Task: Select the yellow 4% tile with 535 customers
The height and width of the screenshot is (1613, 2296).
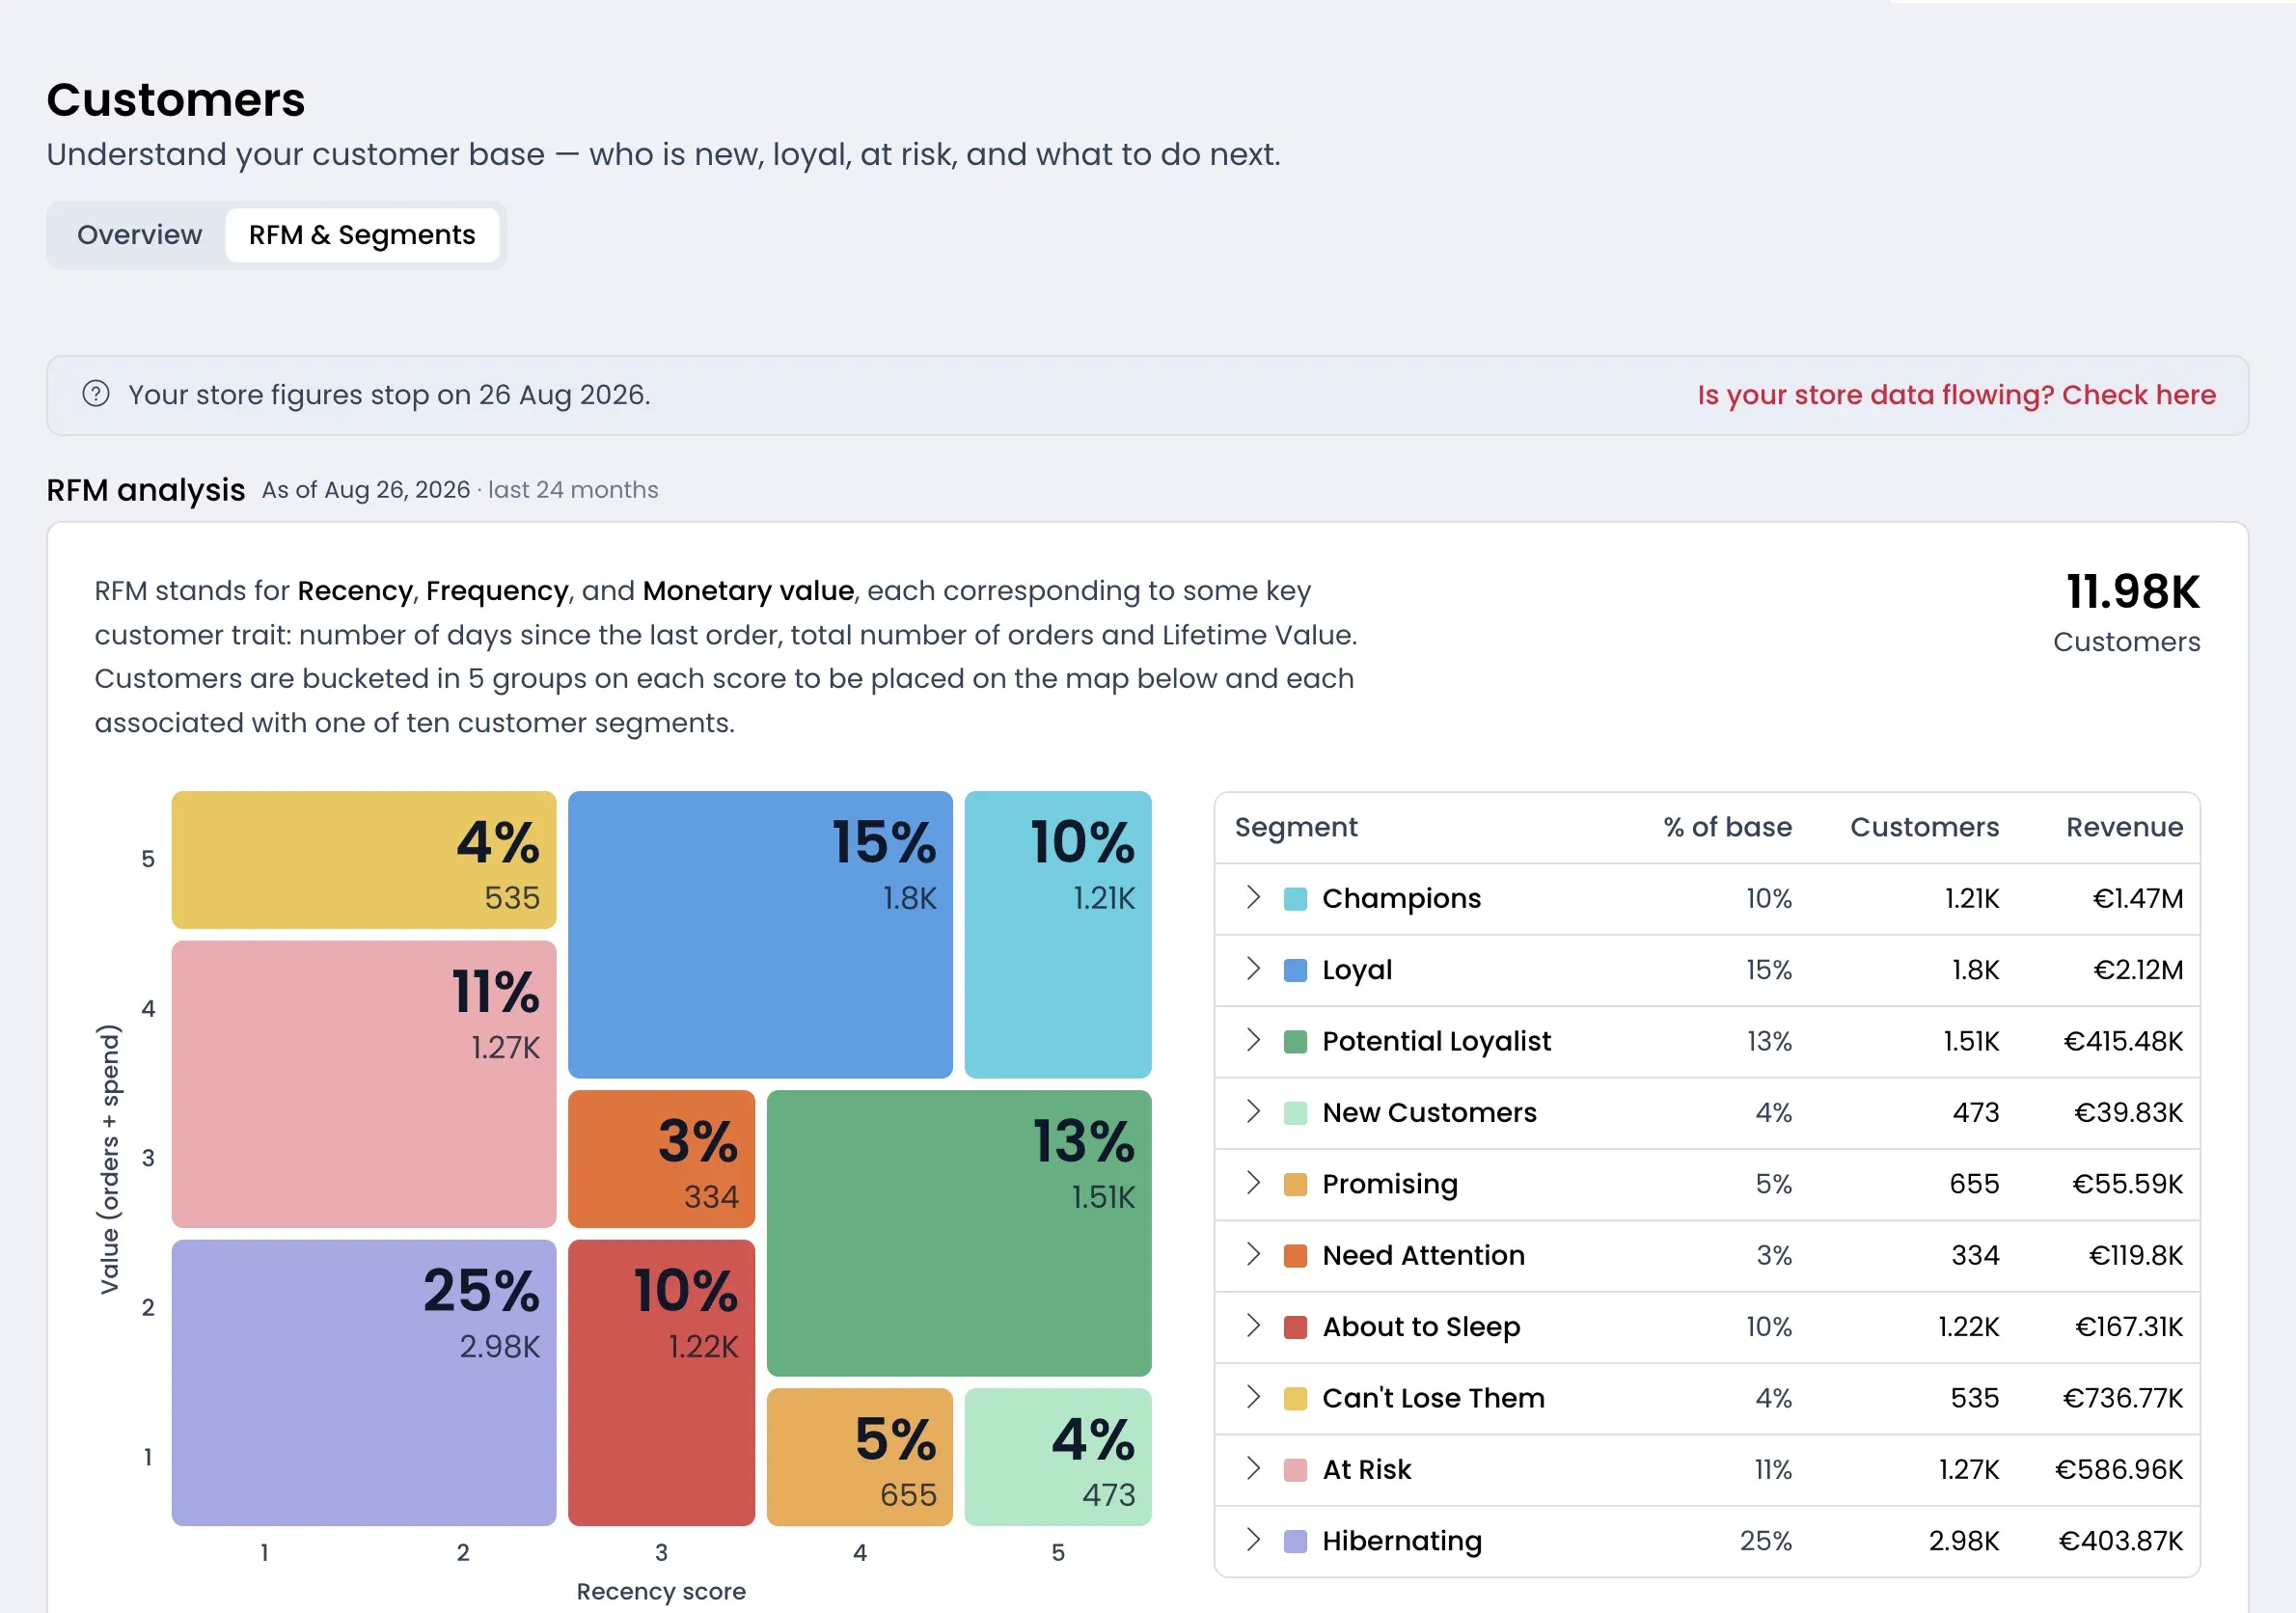Action: point(364,860)
